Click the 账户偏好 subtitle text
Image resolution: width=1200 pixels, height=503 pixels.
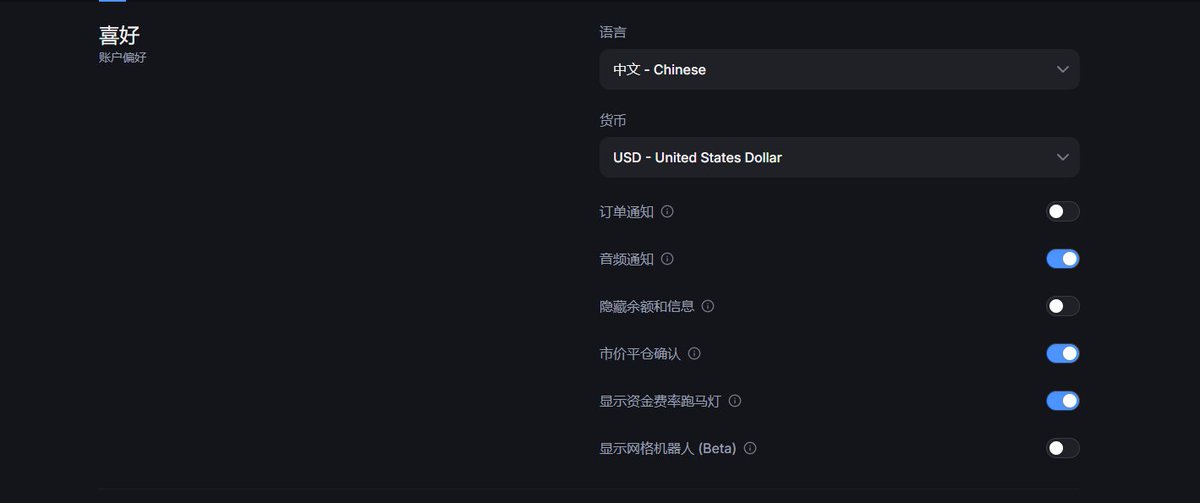click(x=123, y=58)
